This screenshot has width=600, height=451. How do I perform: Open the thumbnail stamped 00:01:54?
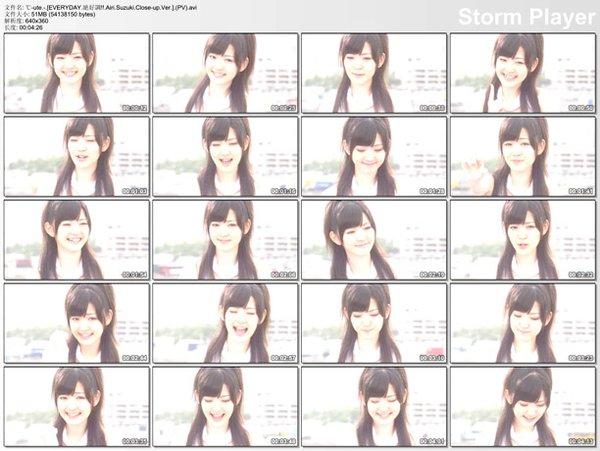pyautogui.click(x=75, y=240)
